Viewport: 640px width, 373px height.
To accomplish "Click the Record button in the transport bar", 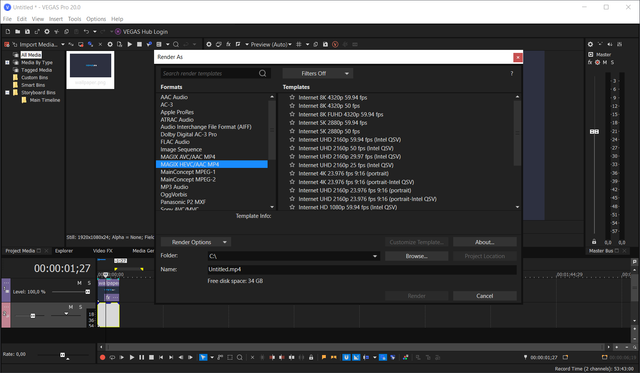I will point(102,357).
